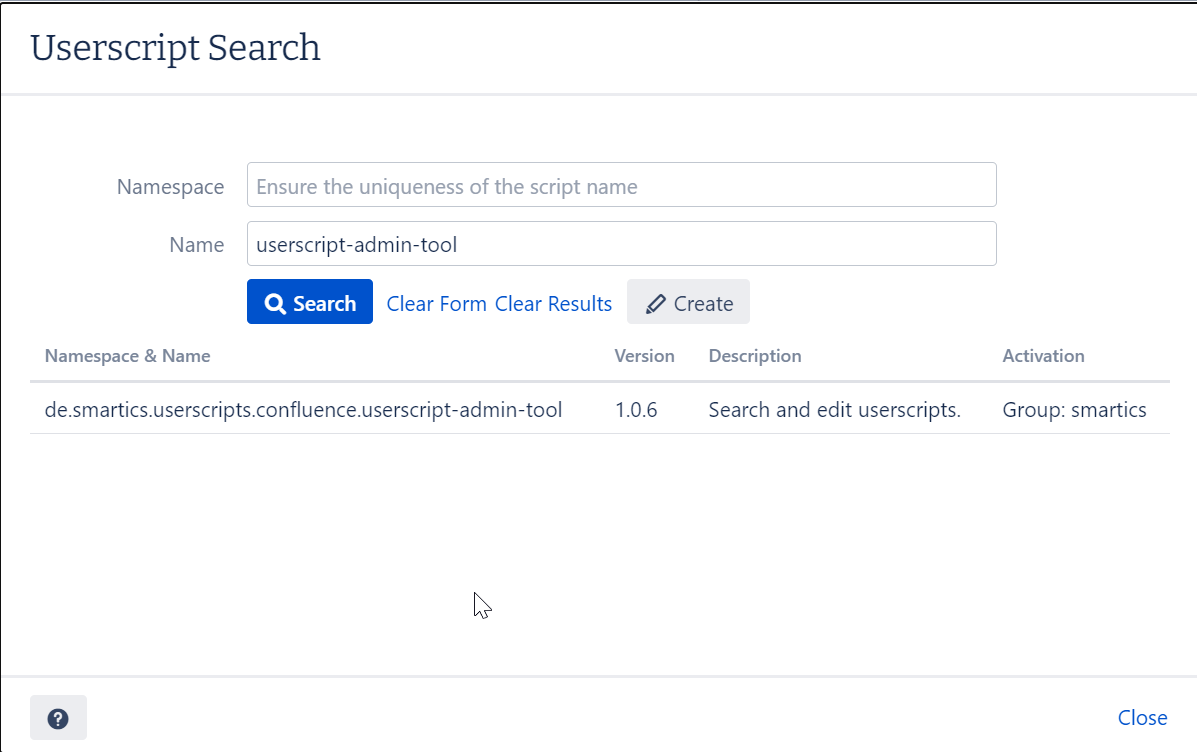Screen dimensions: 1197x752
Task: Close the Userscript Search dialog
Action: [x=1142, y=717]
